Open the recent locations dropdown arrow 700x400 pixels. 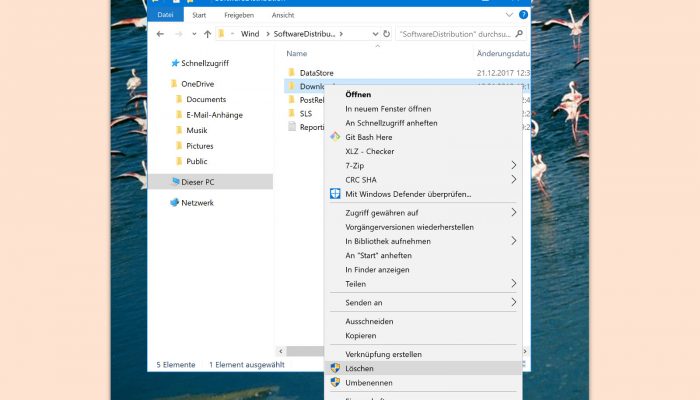194,34
